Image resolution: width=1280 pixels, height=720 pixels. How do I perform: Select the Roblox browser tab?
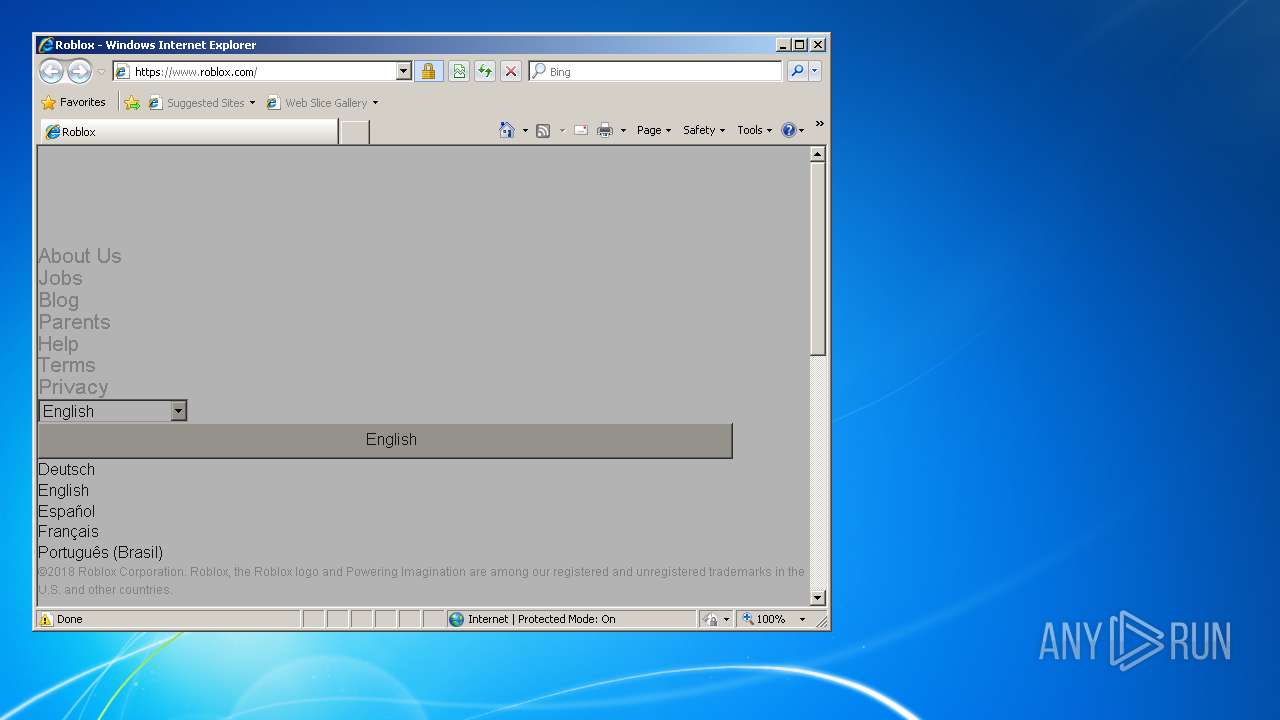(x=189, y=132)
